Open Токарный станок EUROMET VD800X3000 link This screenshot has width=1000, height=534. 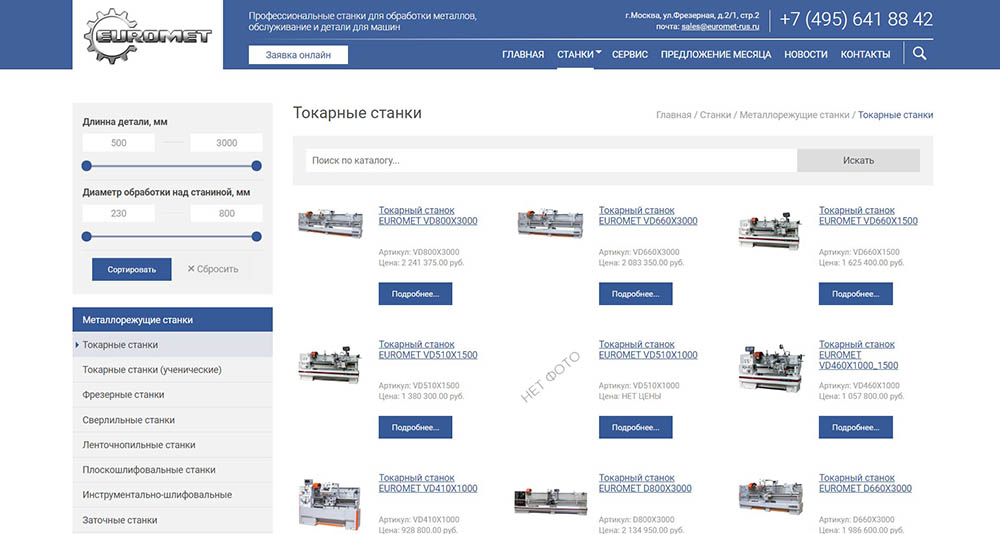(x=428, y=216)
